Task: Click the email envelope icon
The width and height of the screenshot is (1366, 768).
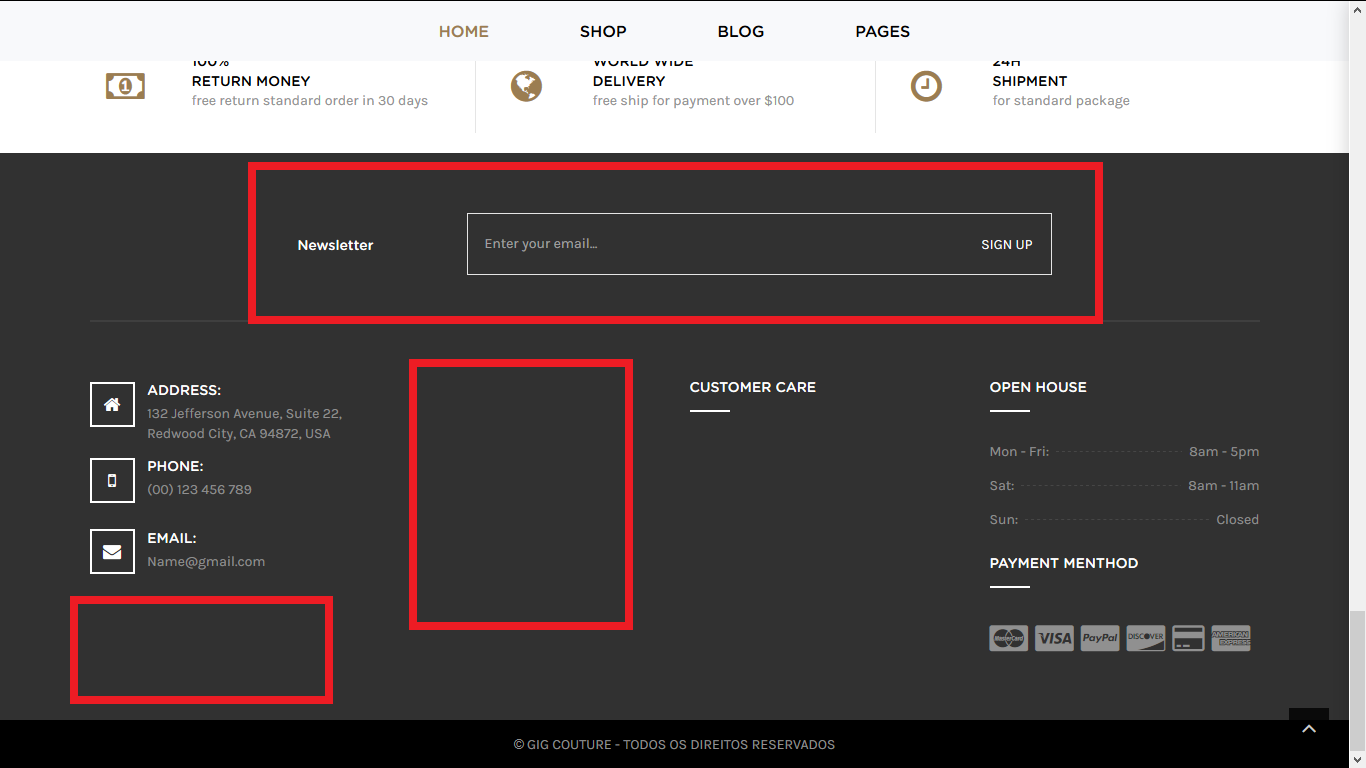Action: tap(112, 552)
